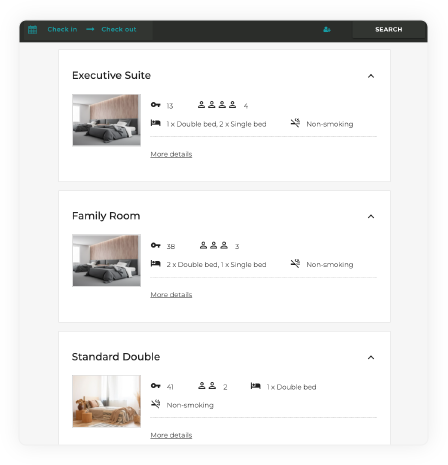The width and height of the screenshot is (448, 465).
Task: Open More details for Family Room
Action: (171, 295)
